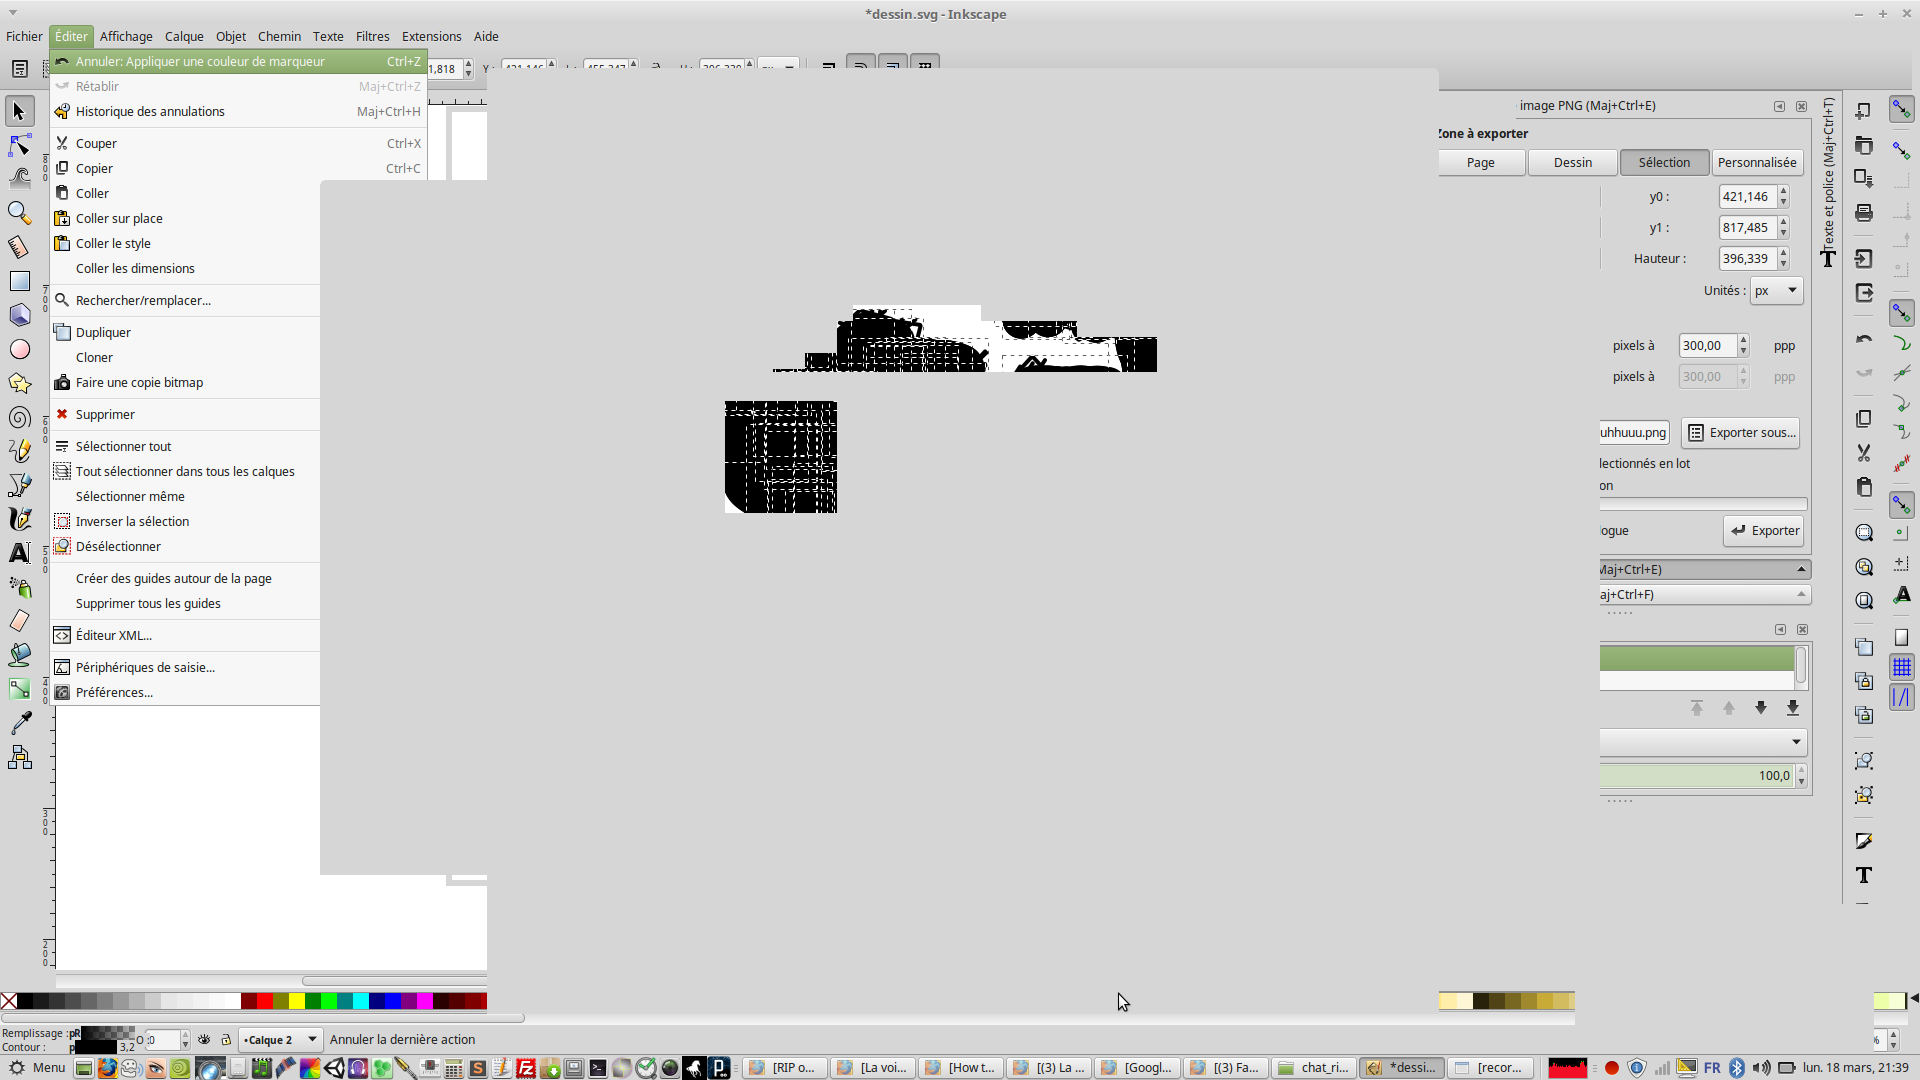Image resolution: width=1920 pixels, height=1080 pixels.
Task: Expand the blend mode dropdown in layers panel
Action: pyautogui.click(x=1796, y=742)
